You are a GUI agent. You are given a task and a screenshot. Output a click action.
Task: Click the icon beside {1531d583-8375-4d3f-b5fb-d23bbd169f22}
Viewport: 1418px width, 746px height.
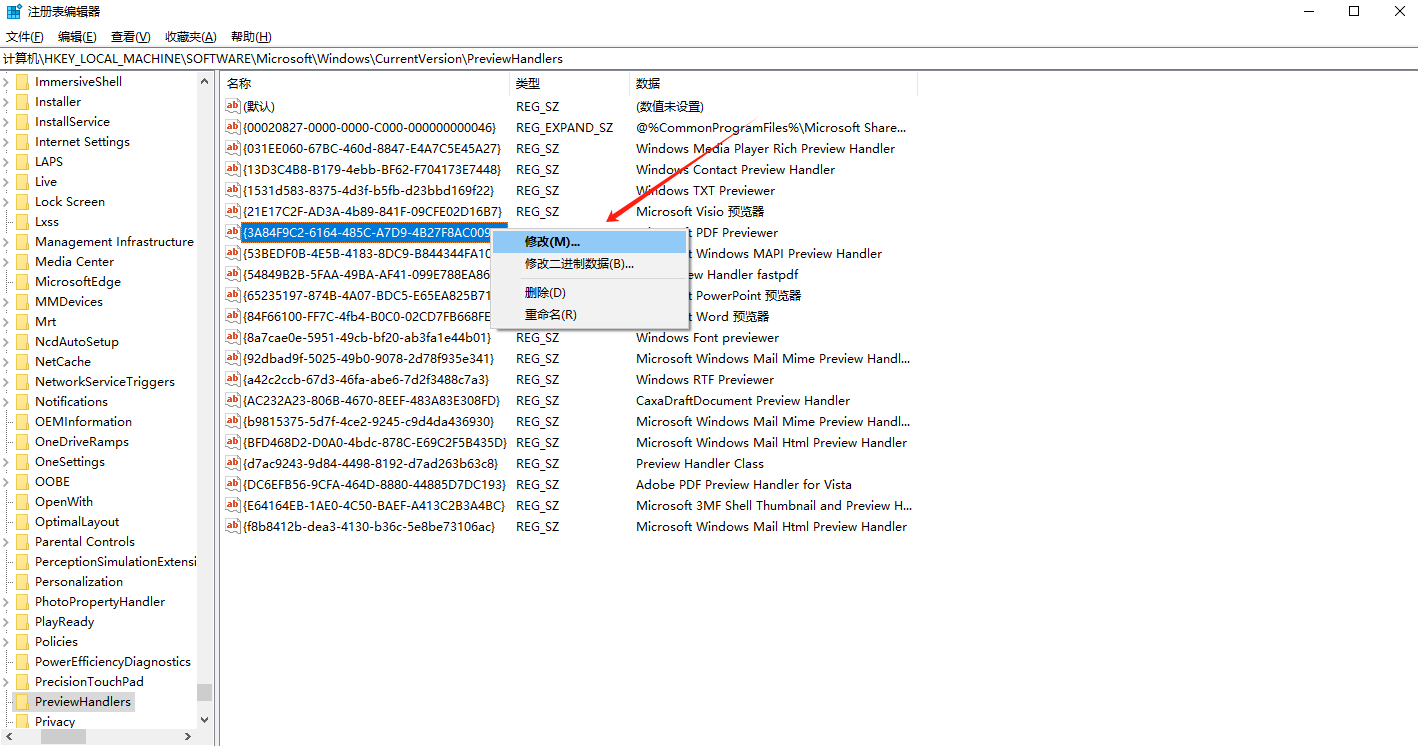[233, 190]
